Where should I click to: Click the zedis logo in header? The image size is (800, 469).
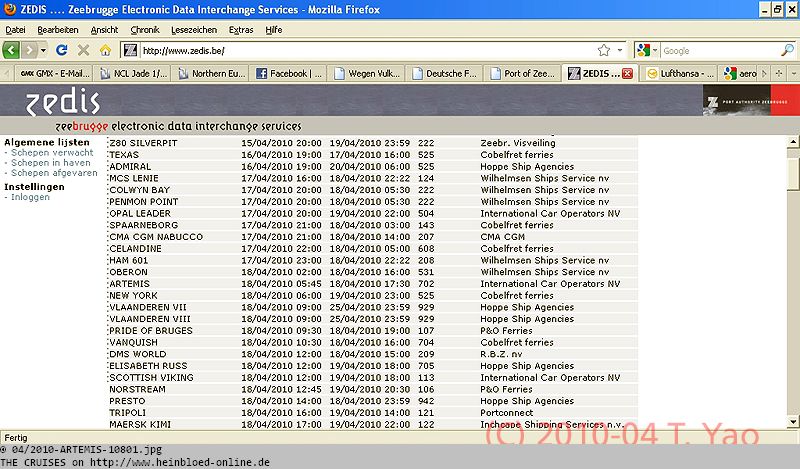[62, 101]
